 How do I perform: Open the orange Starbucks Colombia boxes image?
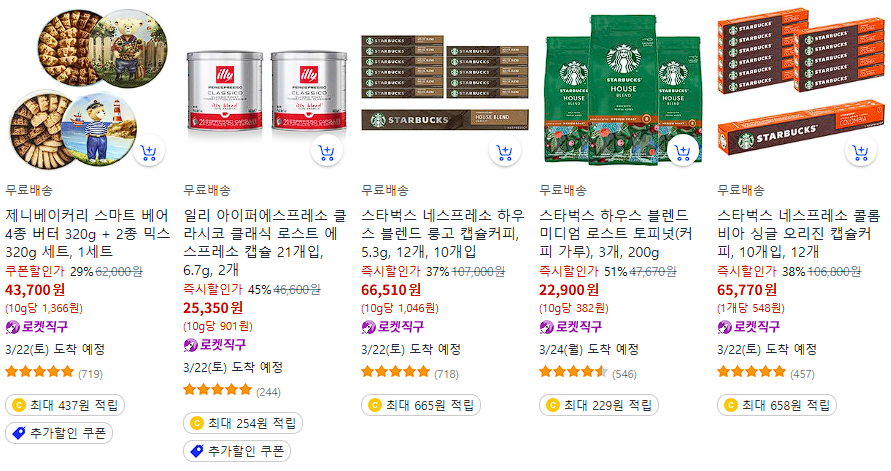[x=800, y=80]
